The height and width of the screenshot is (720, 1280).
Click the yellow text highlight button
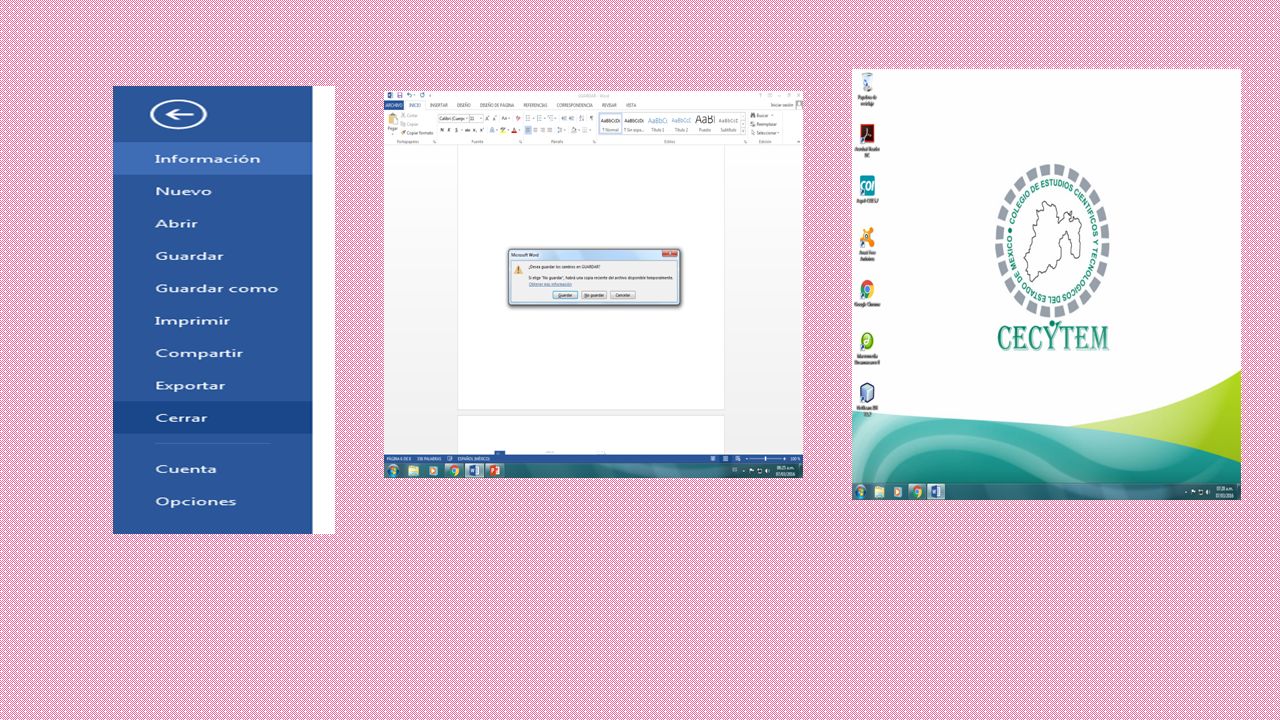503,130
